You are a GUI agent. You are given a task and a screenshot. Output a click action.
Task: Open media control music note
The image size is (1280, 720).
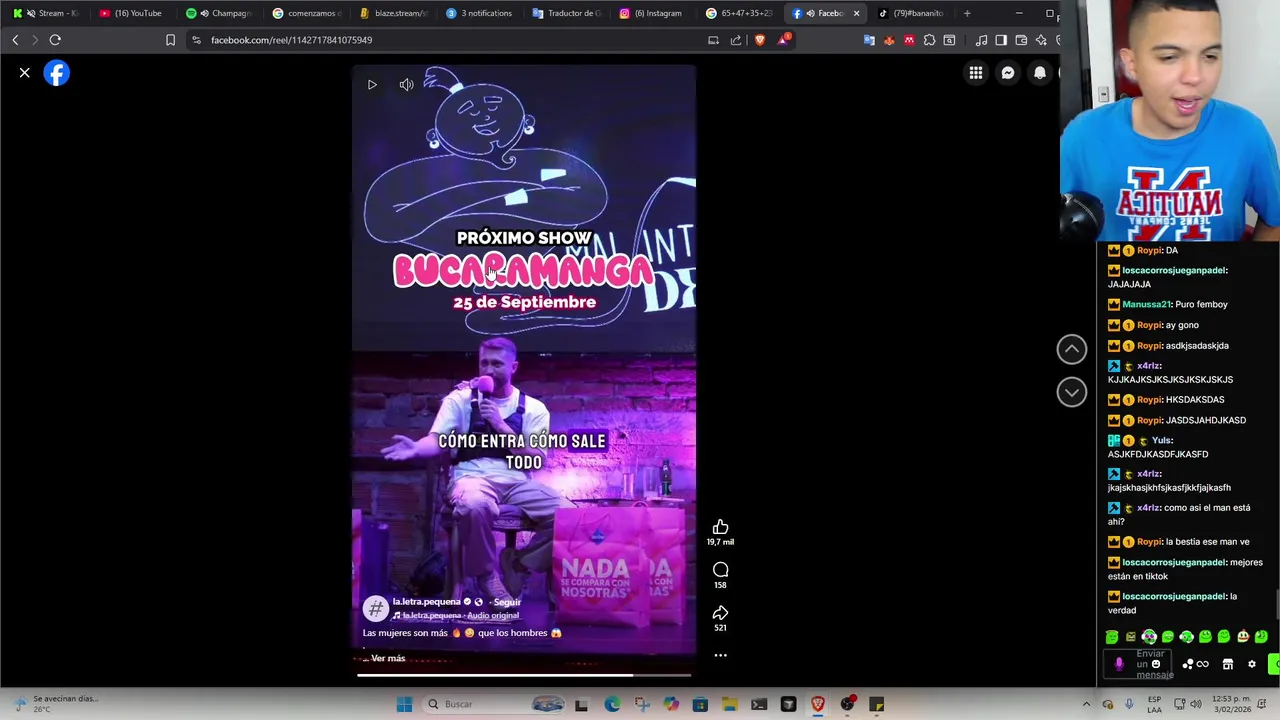pyautogui.click(x=981, y=40)
